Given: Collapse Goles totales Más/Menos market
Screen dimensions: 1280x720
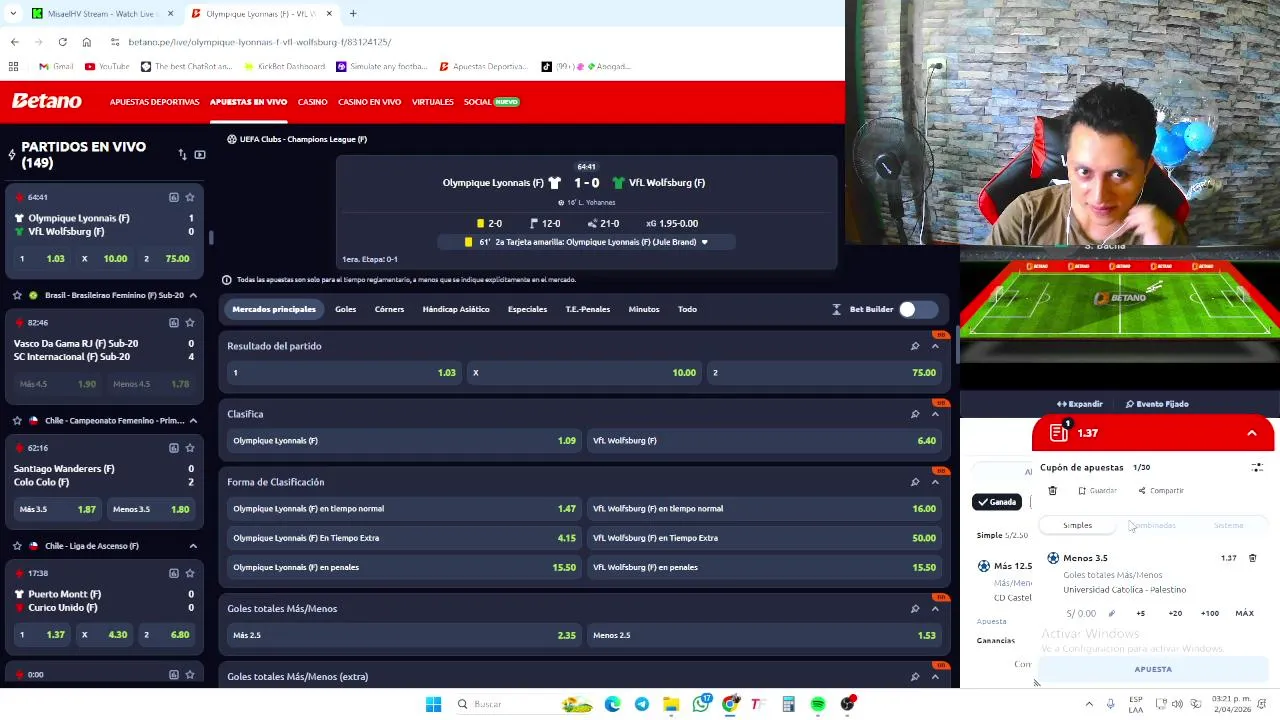Looking at the screenshot, I should 935,608.
